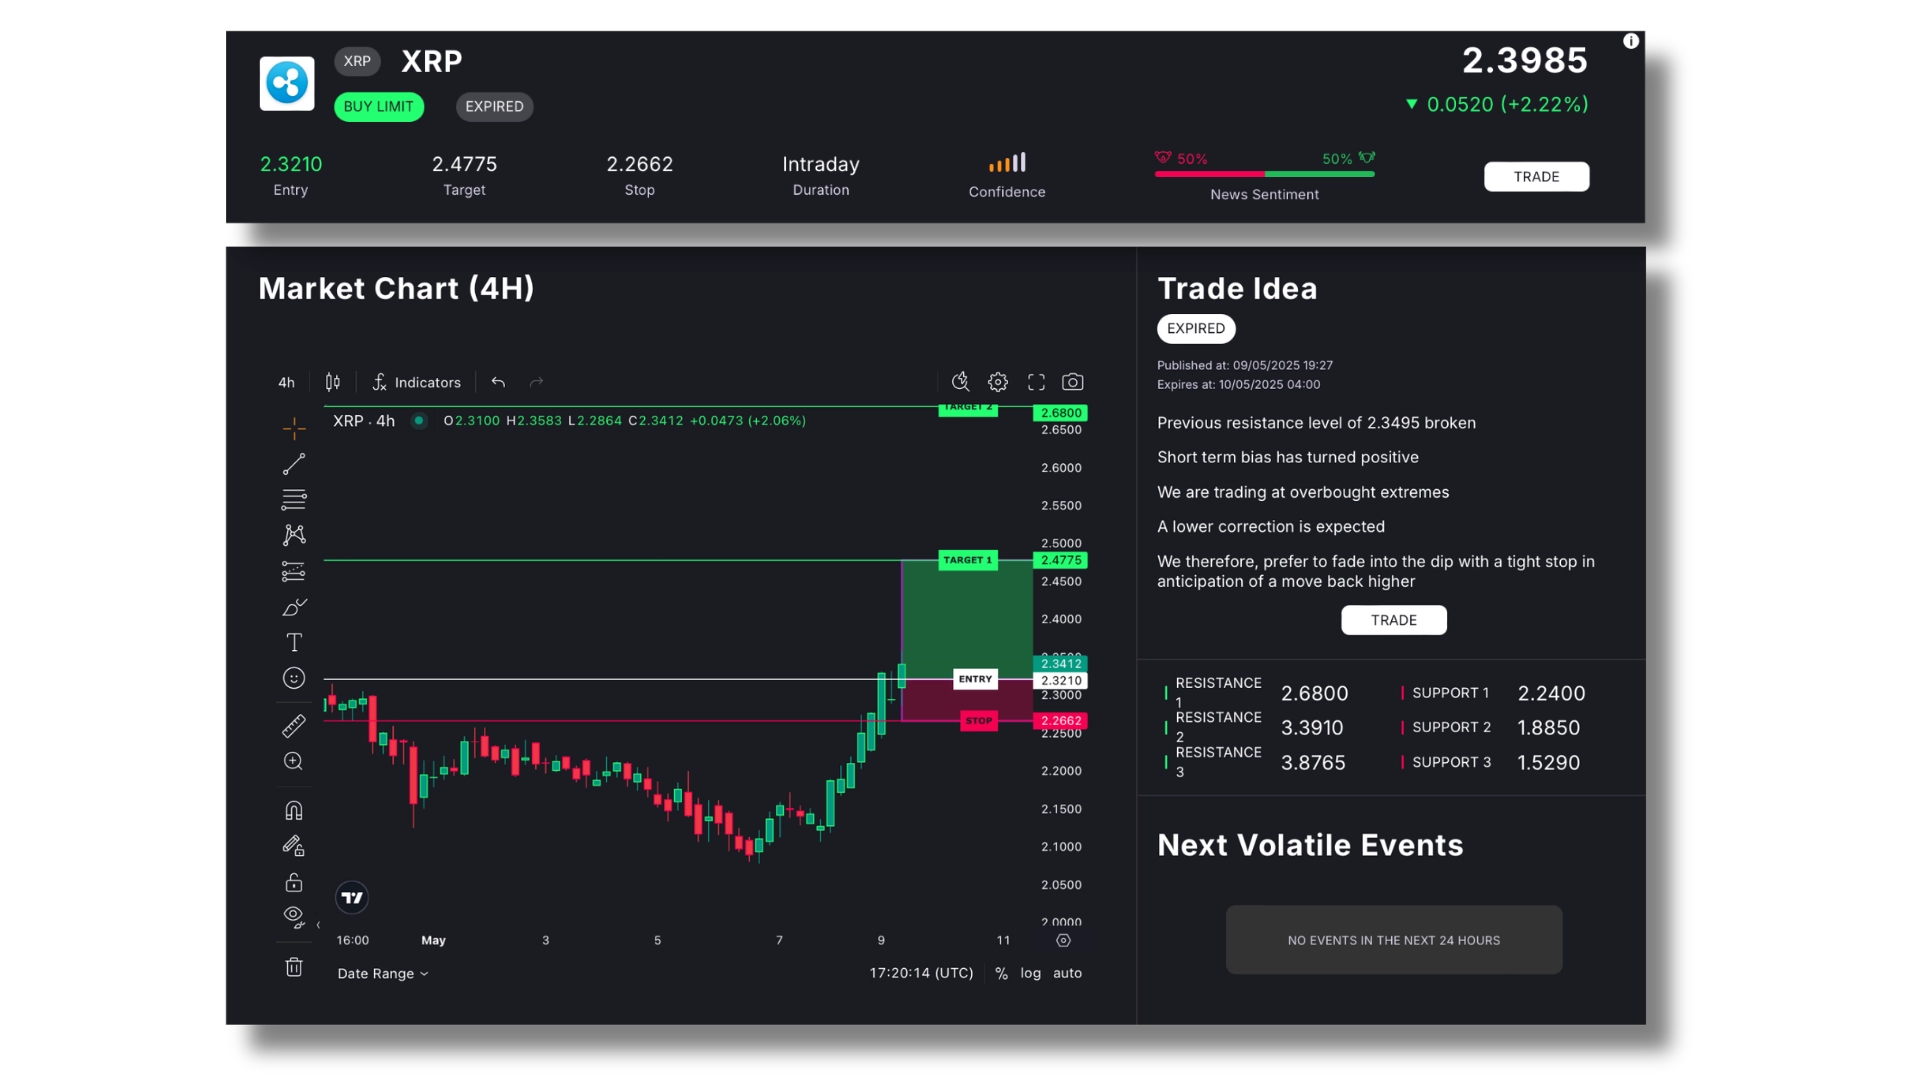
Task: Toggle lock all drawings
Action: pyautogui.click(x=294, y=882)
